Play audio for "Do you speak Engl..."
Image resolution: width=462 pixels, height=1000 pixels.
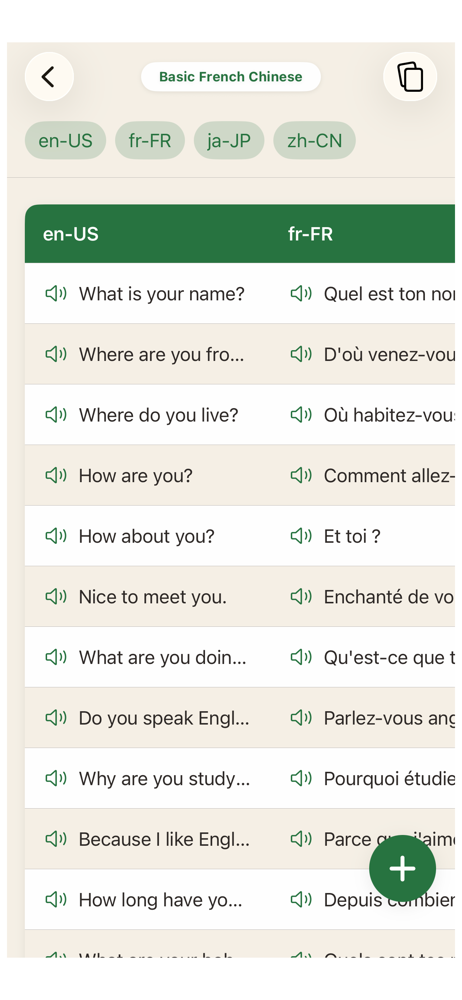coord(56,717)
